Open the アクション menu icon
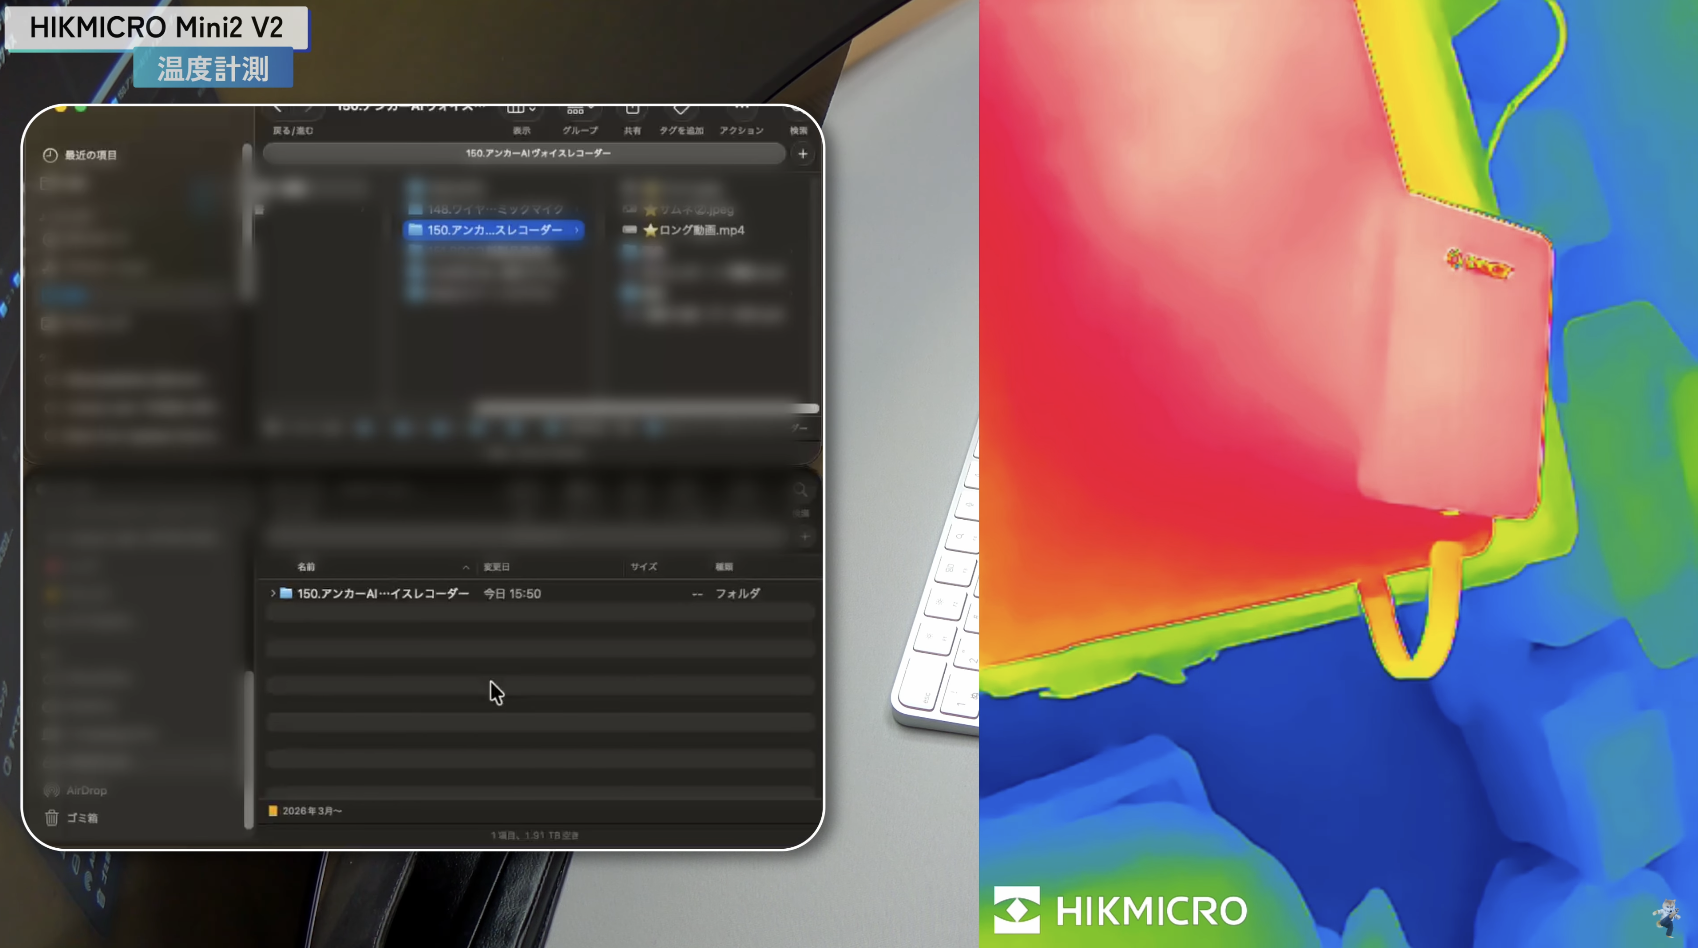 coord(741,110)
